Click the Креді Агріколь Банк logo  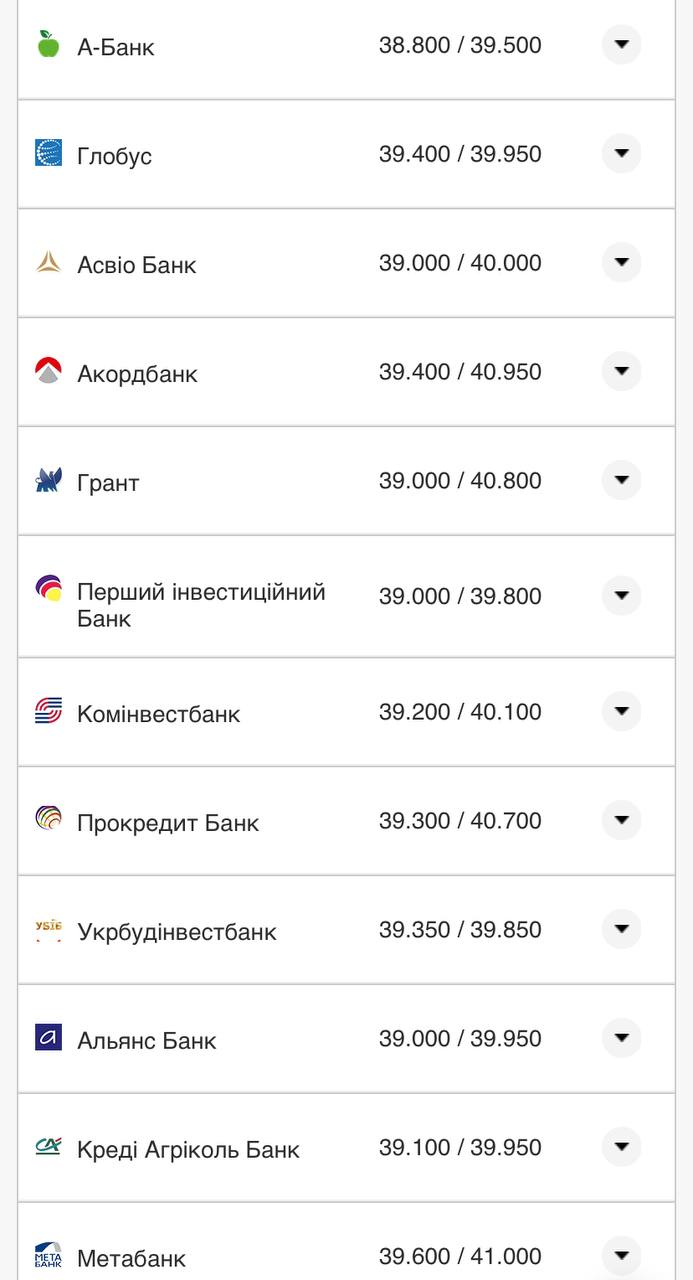[48, 1147]
